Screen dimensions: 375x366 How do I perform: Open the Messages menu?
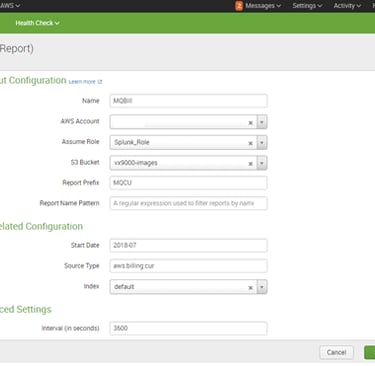coord(263,6)
